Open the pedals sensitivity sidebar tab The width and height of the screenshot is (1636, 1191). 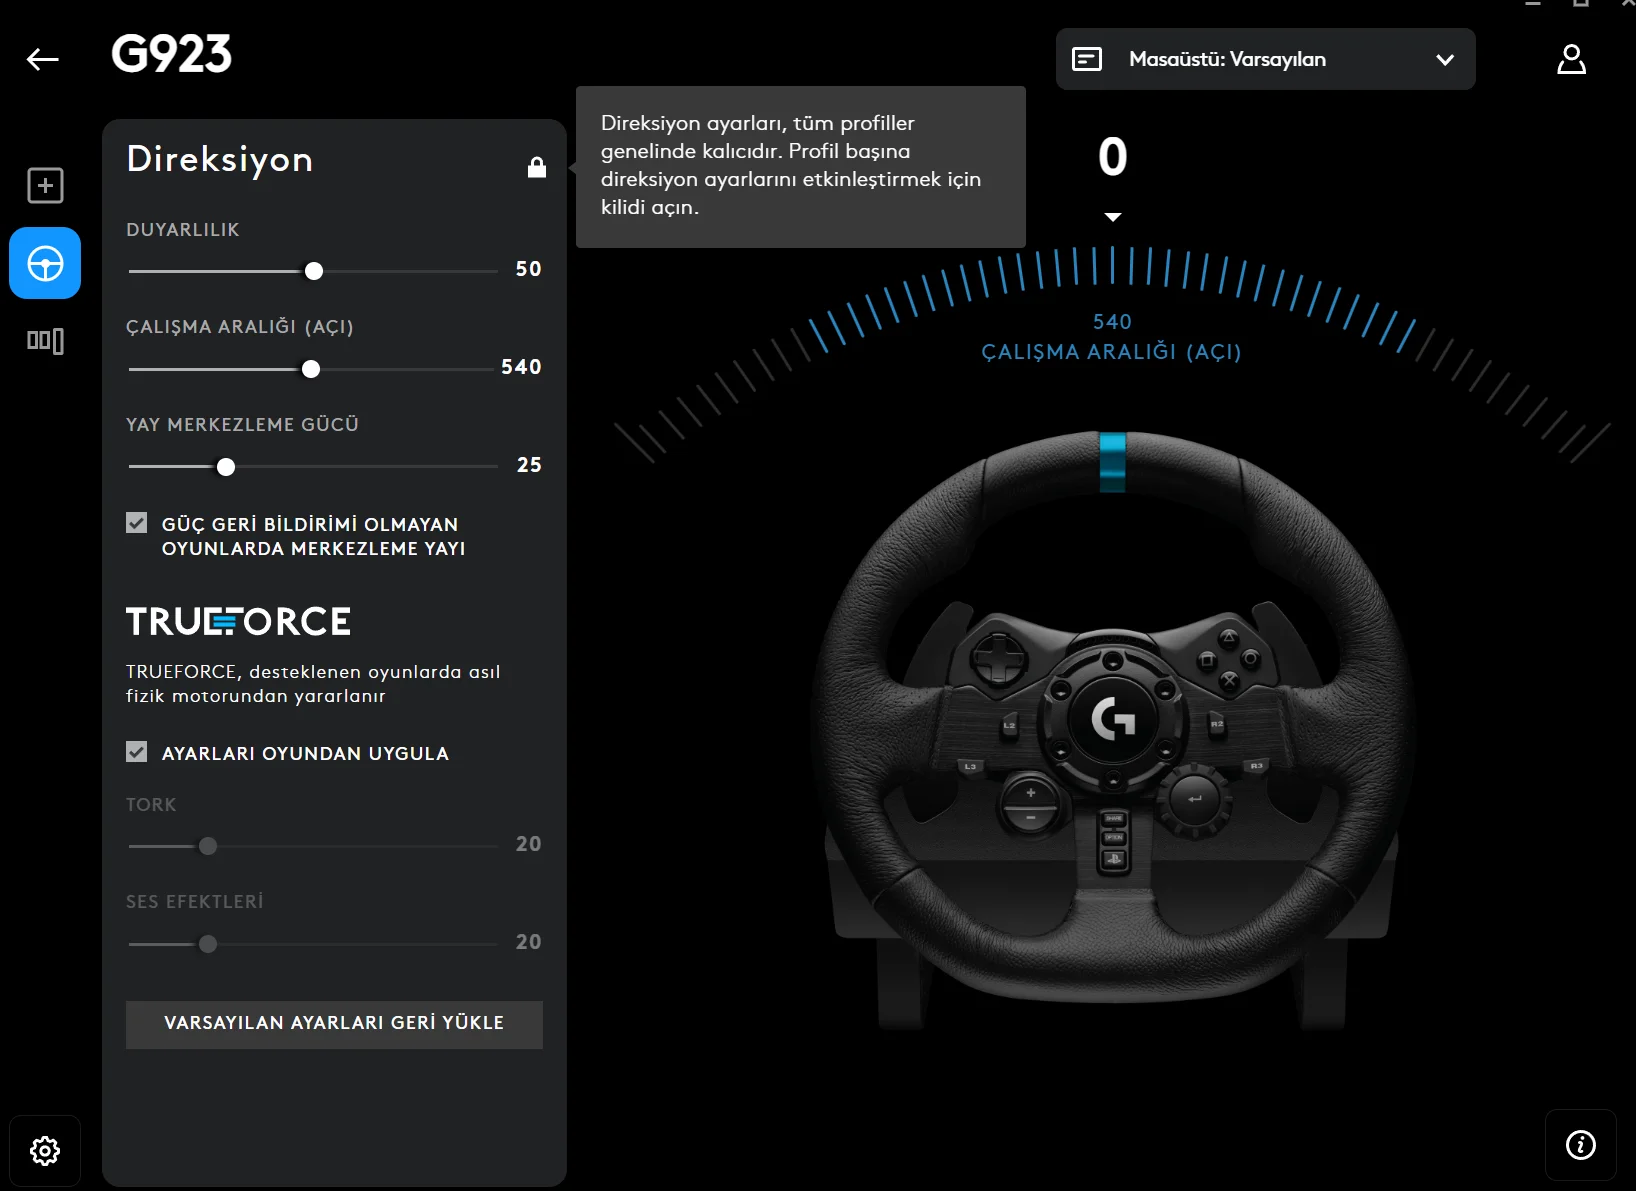(45, 341)
